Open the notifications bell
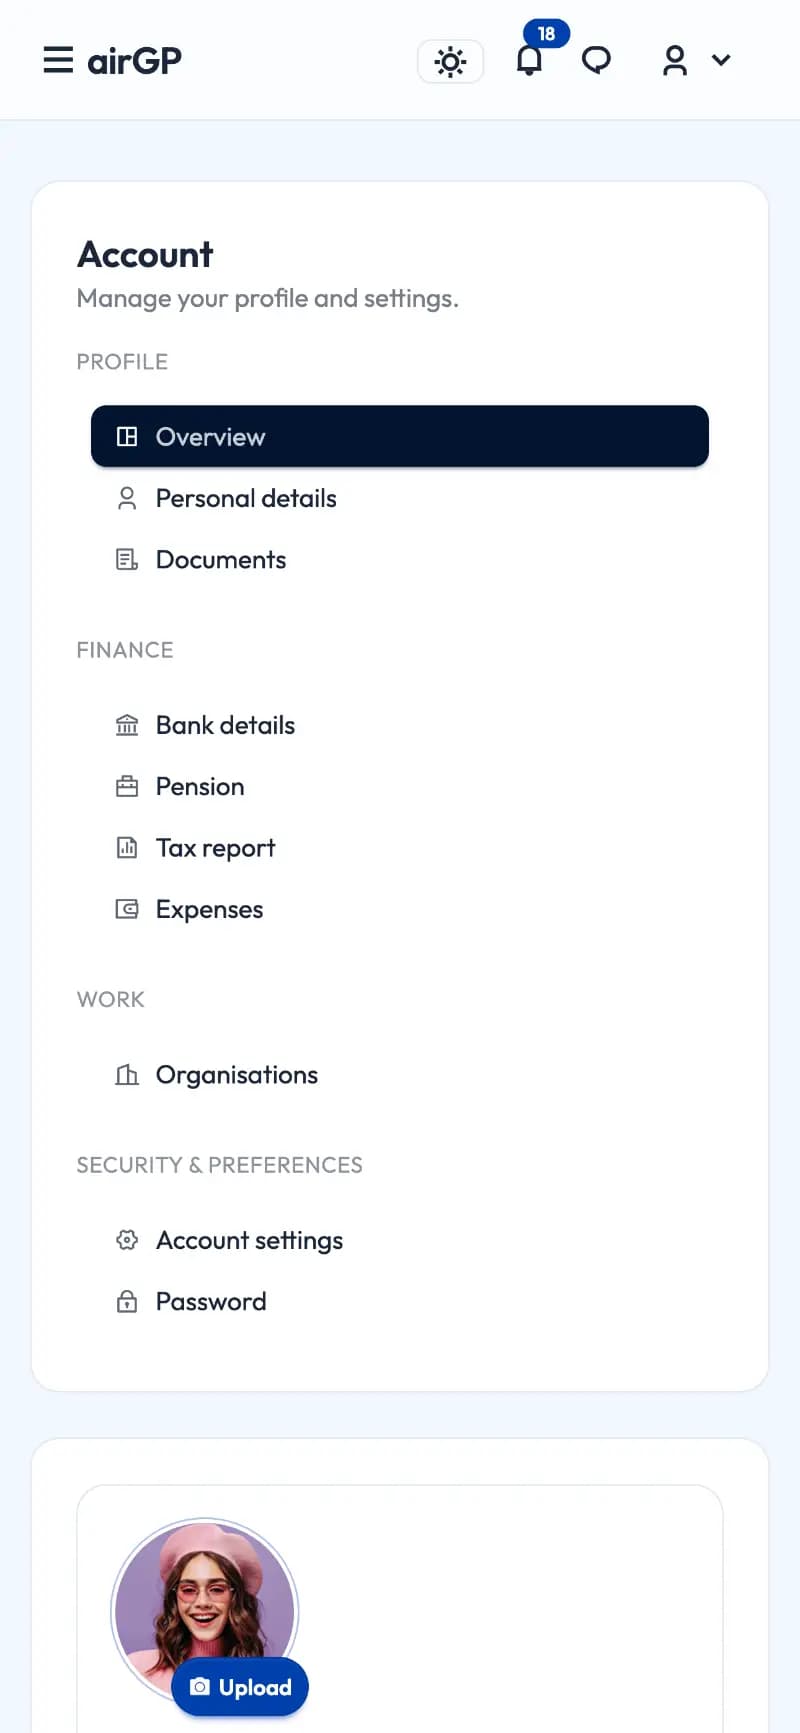This screenshot has width=800, height=1733. point(529,62)
